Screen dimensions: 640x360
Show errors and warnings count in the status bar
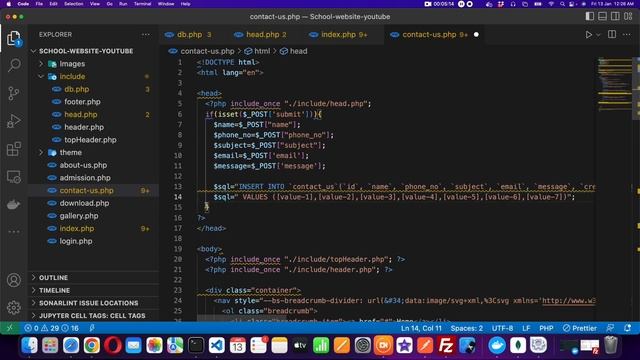(51, 328)
